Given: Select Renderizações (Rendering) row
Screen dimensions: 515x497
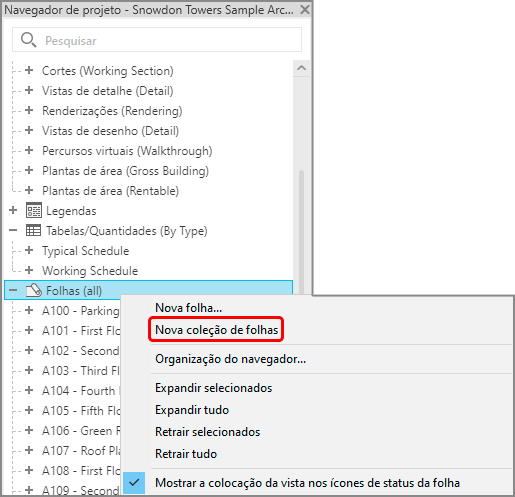Looking at the screenshot, I should pos(112,111).
